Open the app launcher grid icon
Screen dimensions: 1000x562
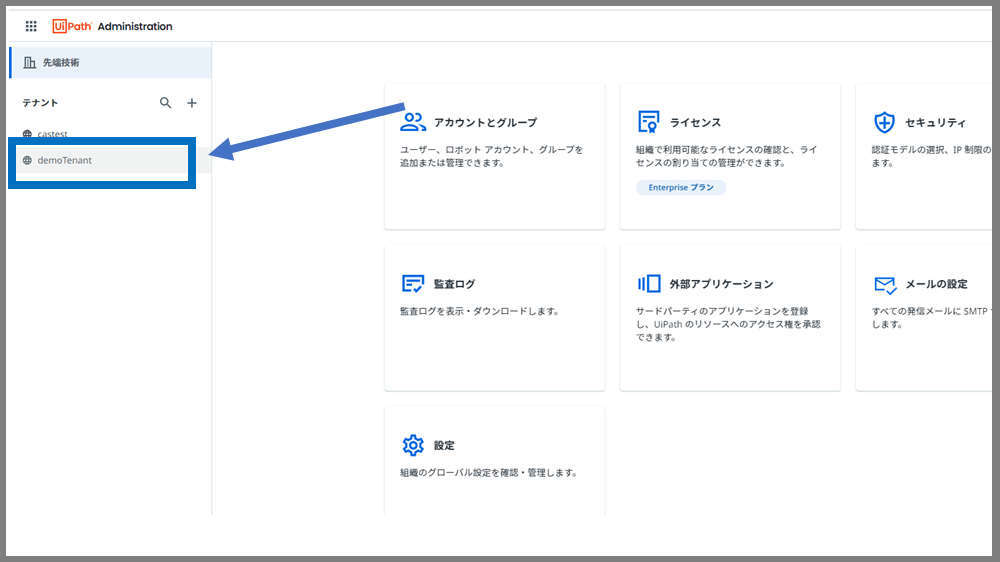(31, 26)
